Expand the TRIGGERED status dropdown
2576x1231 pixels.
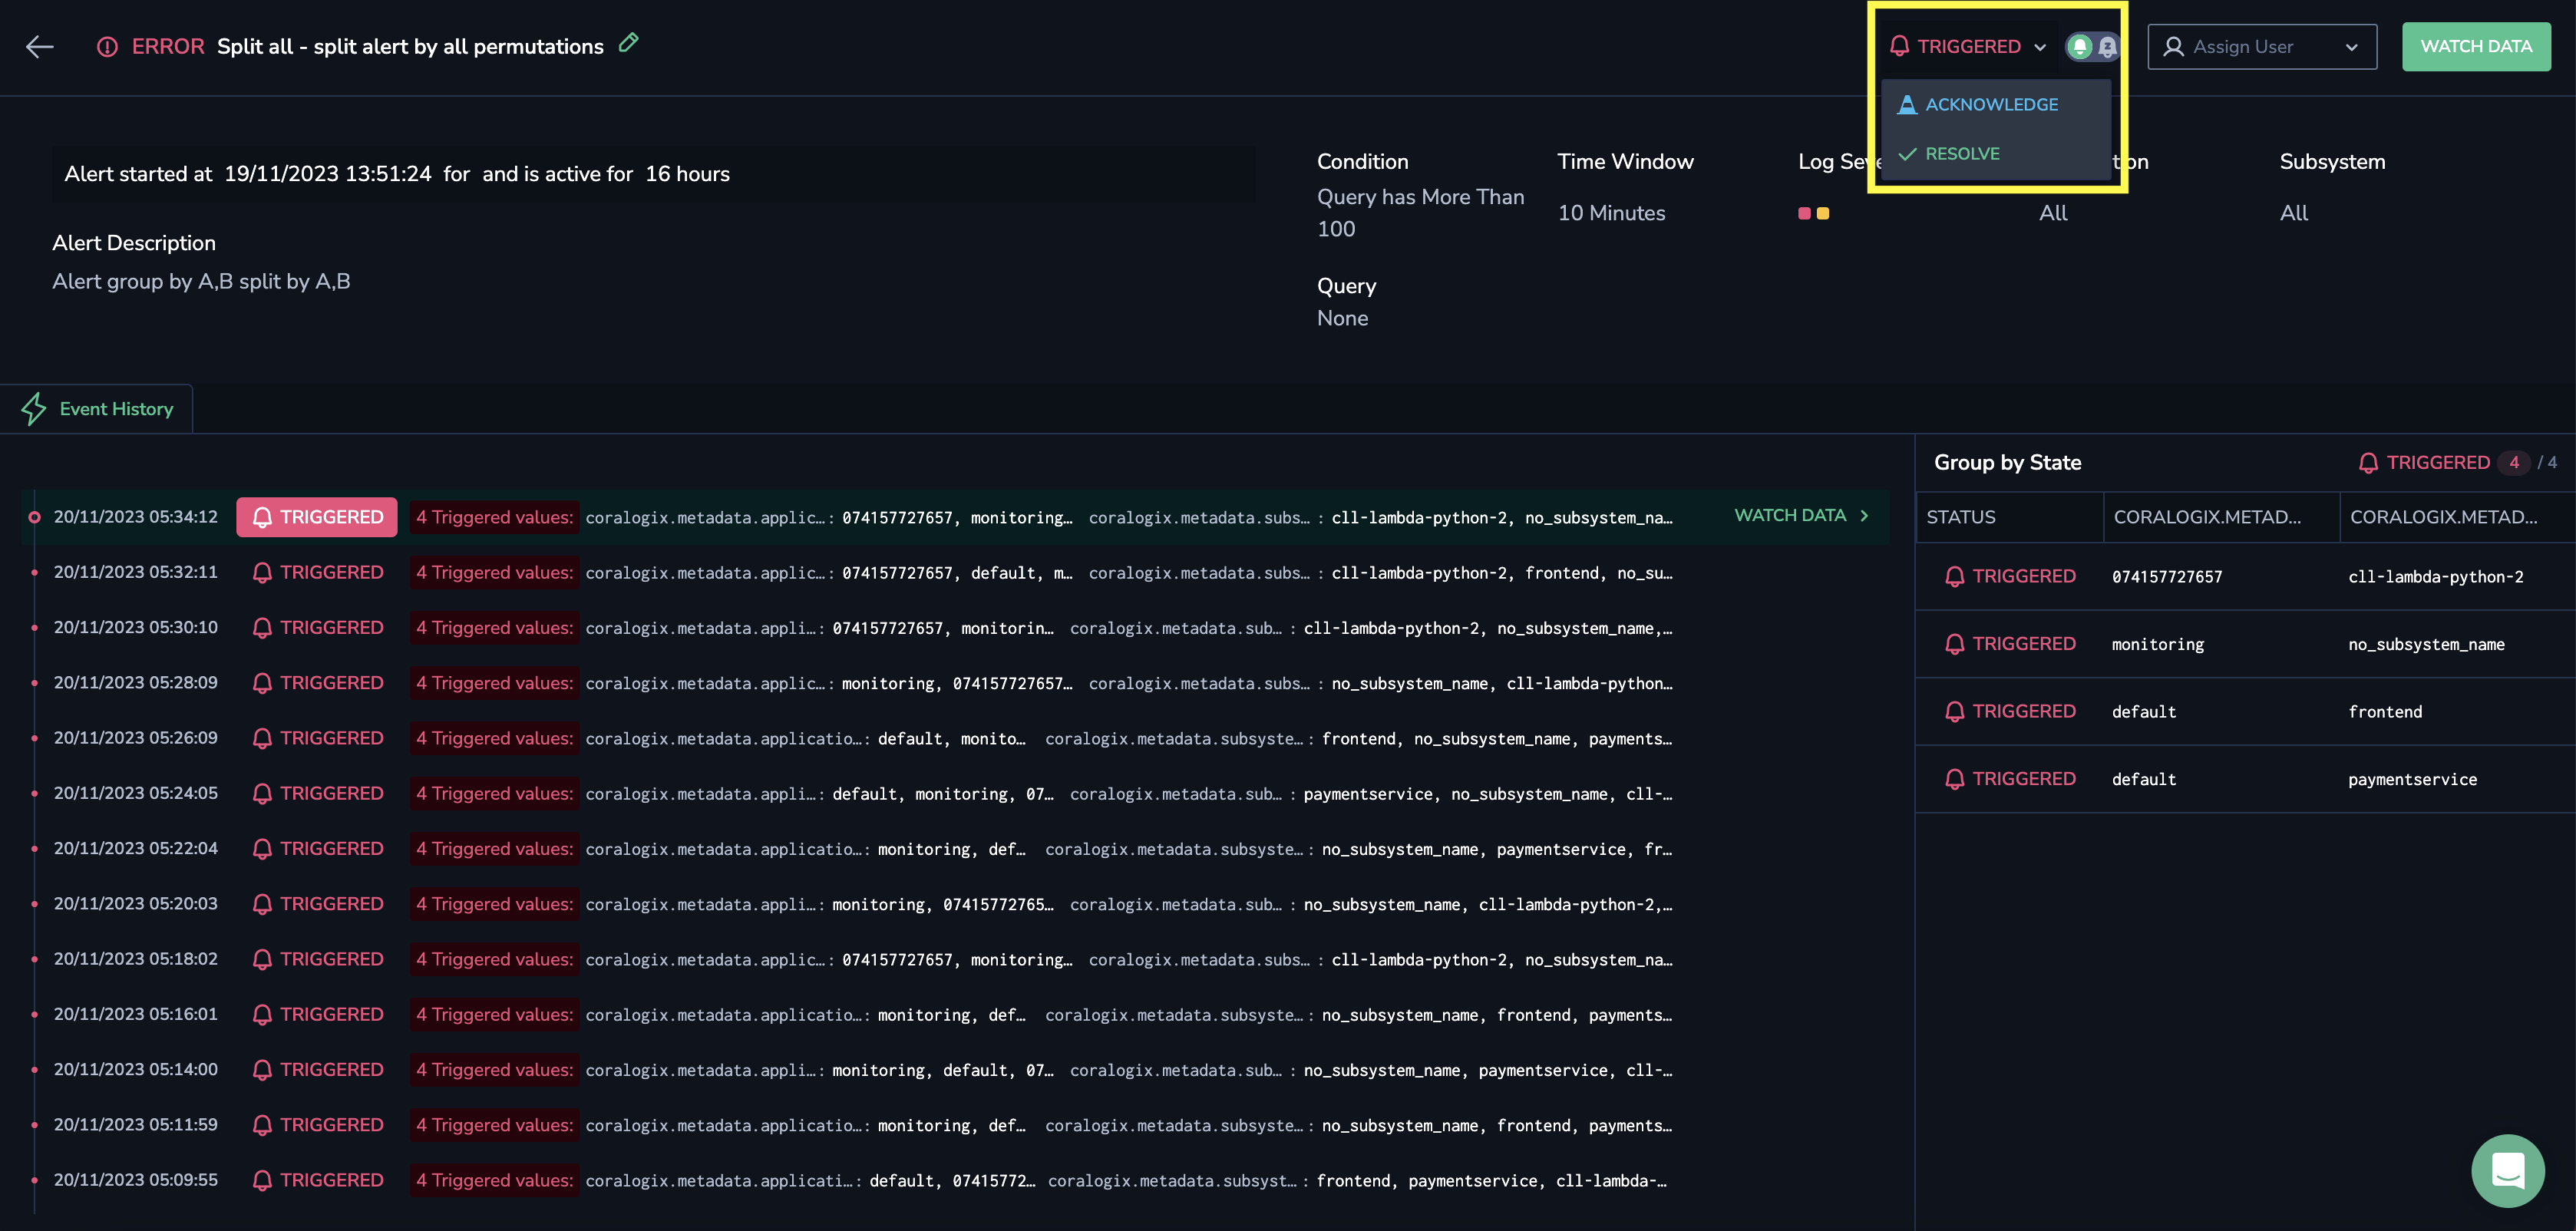[1967, 46]
